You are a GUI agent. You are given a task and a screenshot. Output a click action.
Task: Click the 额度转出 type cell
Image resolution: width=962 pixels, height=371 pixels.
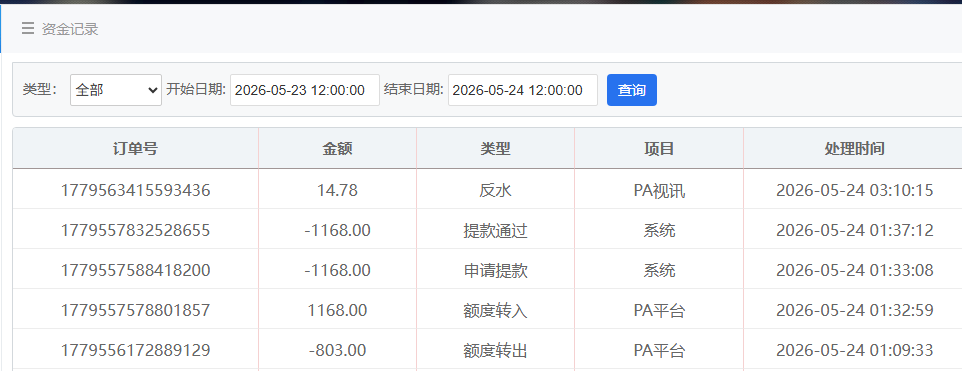495,350
